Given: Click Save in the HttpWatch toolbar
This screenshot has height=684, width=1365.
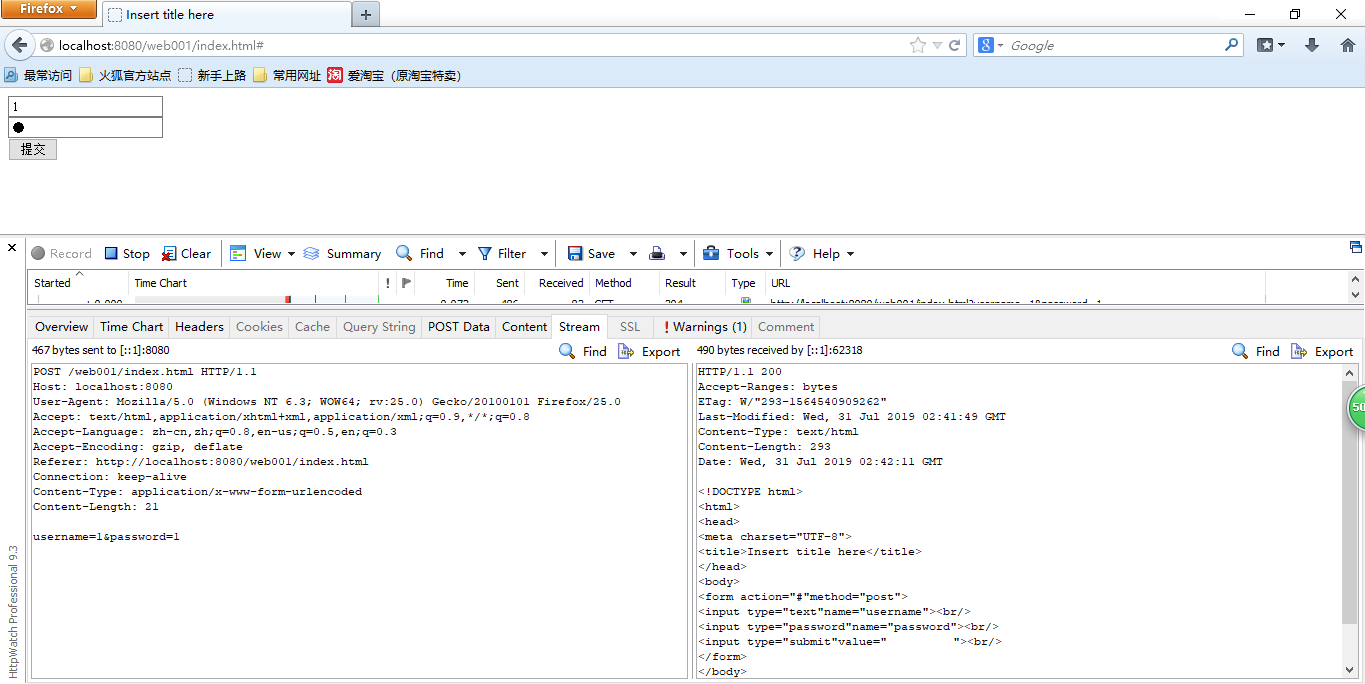Looking at the screenshot, I should tap(591, 254).
